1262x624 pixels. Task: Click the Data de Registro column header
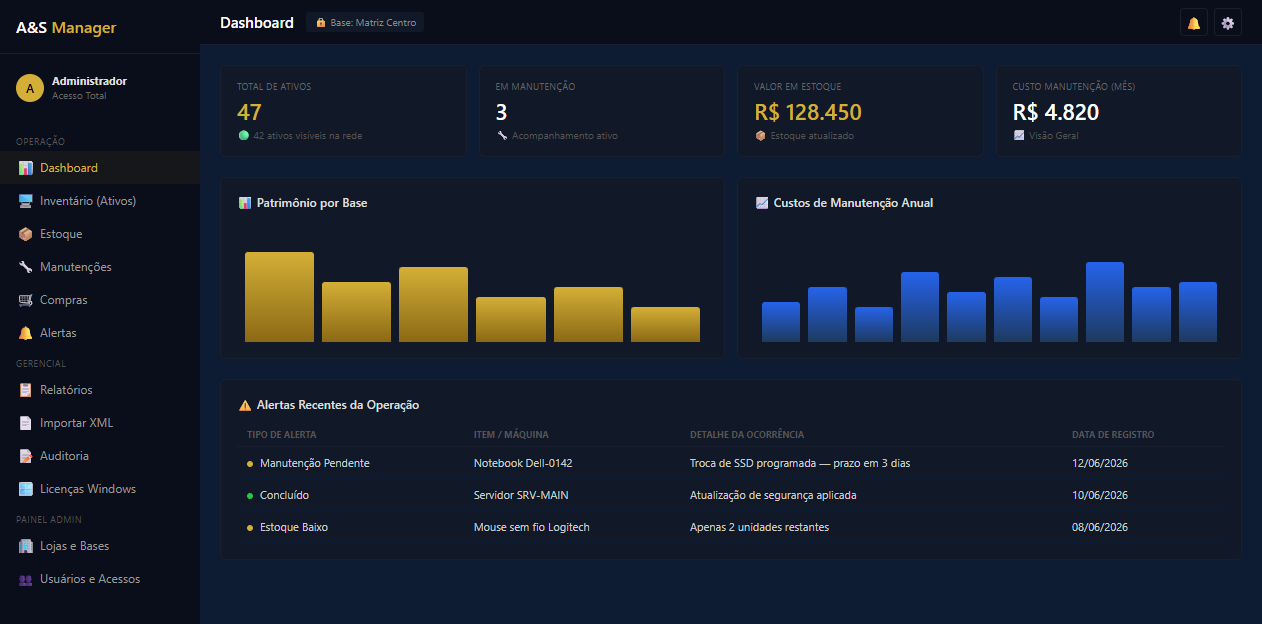[1113, 435]
